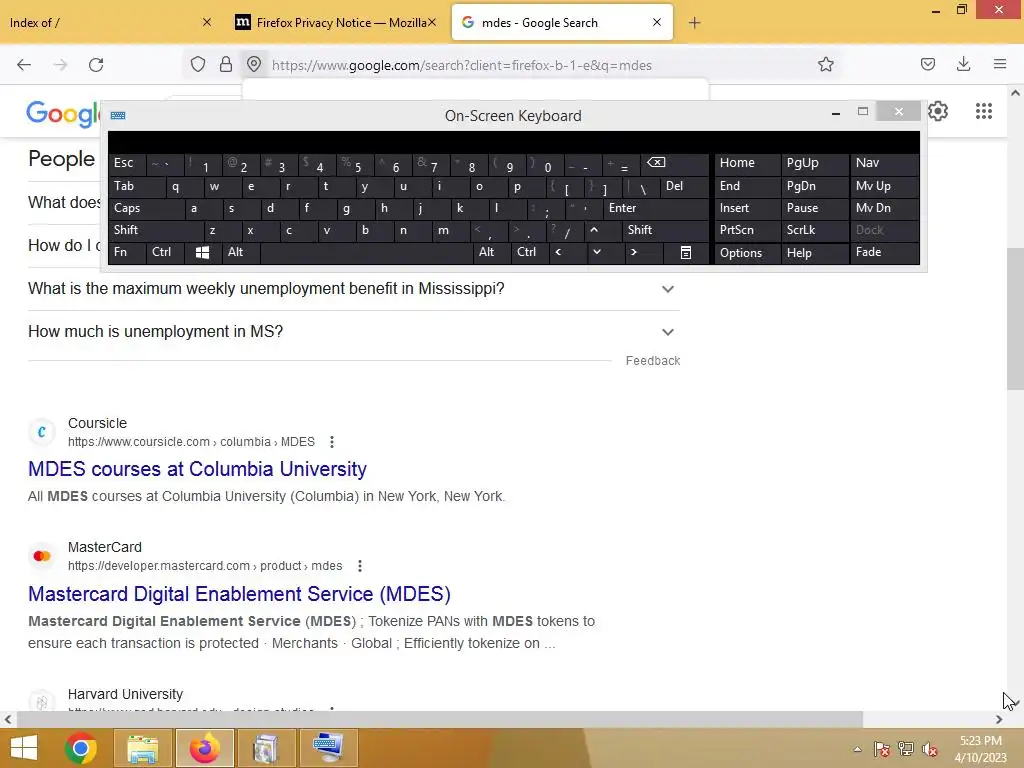Open 'MDES courses at Columbia University' link
The height and width of the screenshot is (768, 1024).
click(x=197, y=469)
